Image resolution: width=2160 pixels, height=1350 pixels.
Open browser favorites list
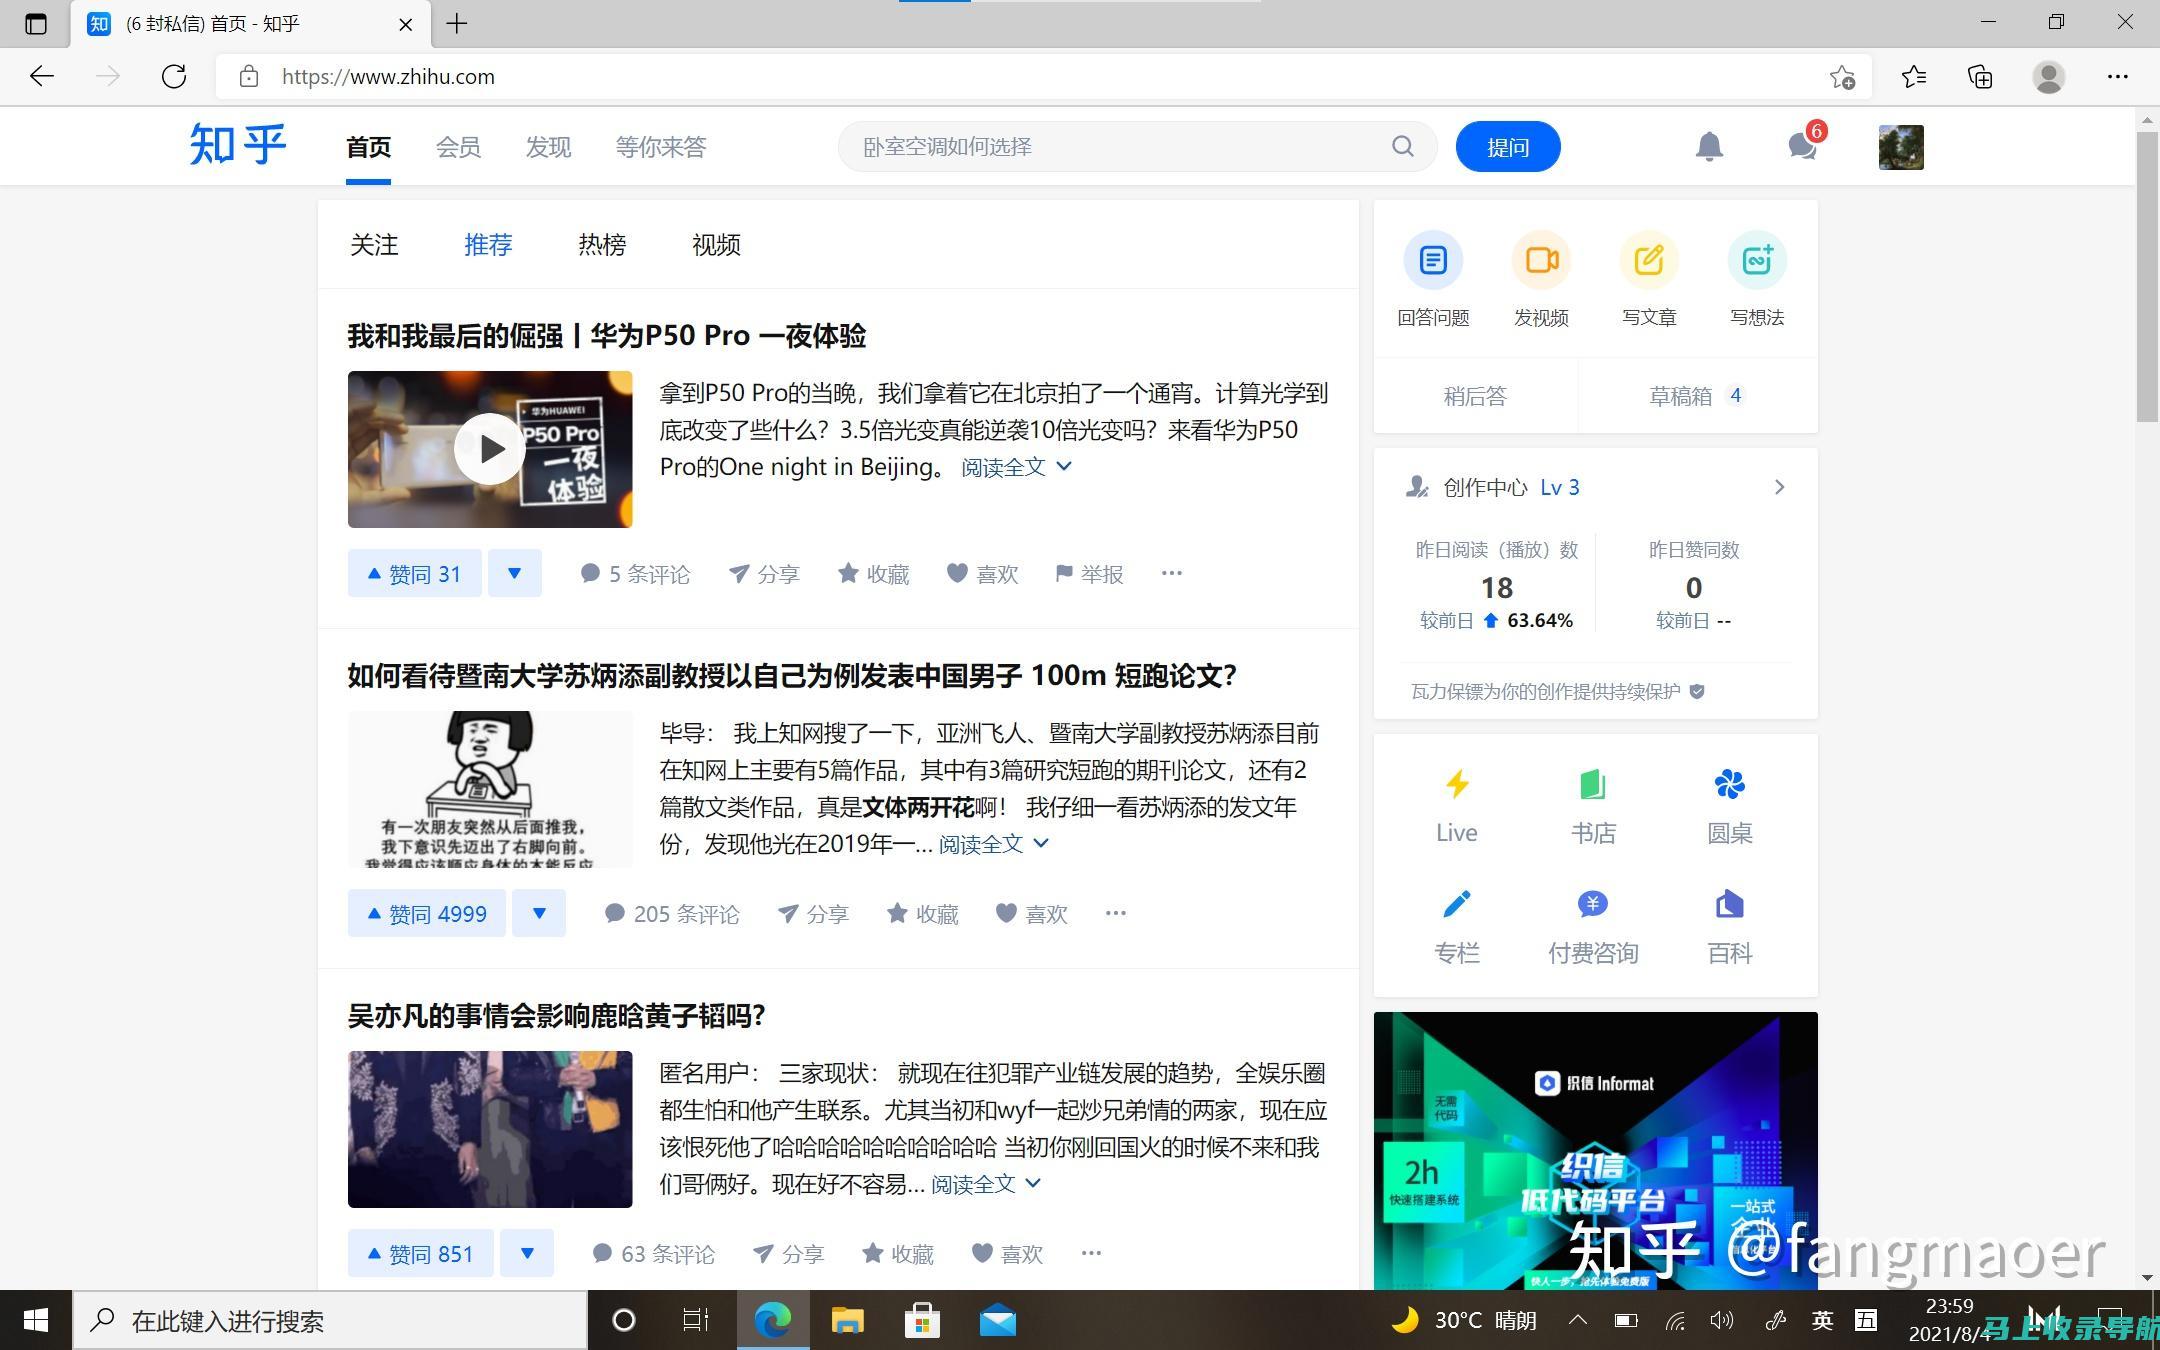coord(1914,77)
